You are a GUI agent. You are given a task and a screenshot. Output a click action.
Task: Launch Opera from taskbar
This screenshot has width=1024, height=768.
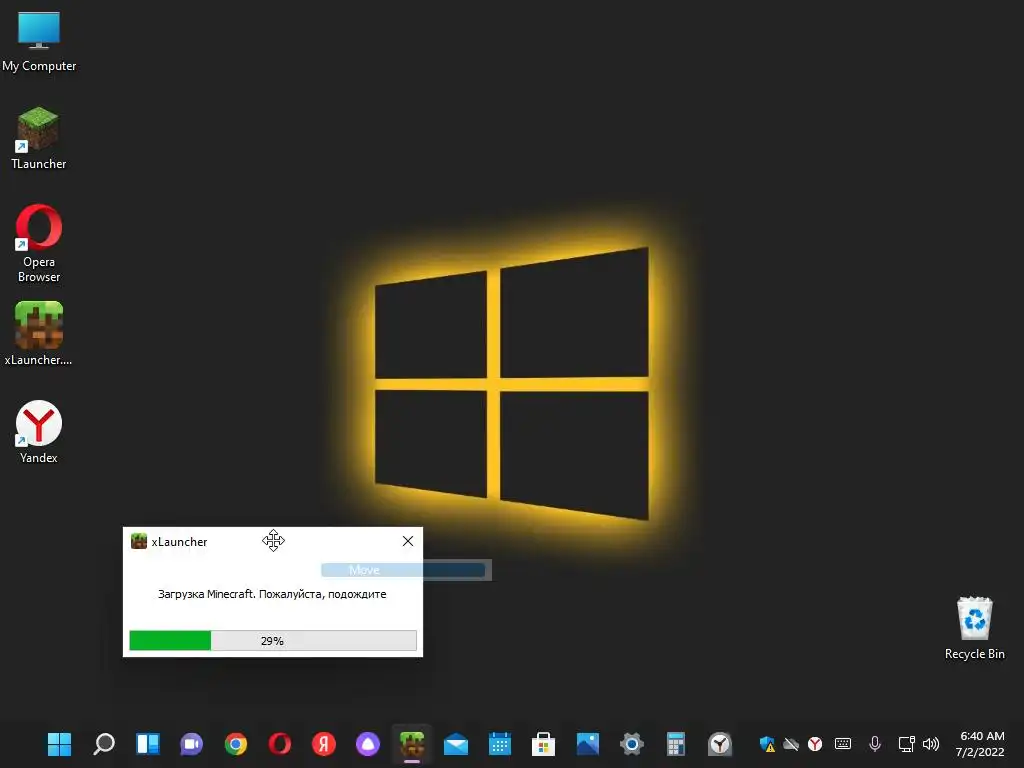tap(280, 744)
